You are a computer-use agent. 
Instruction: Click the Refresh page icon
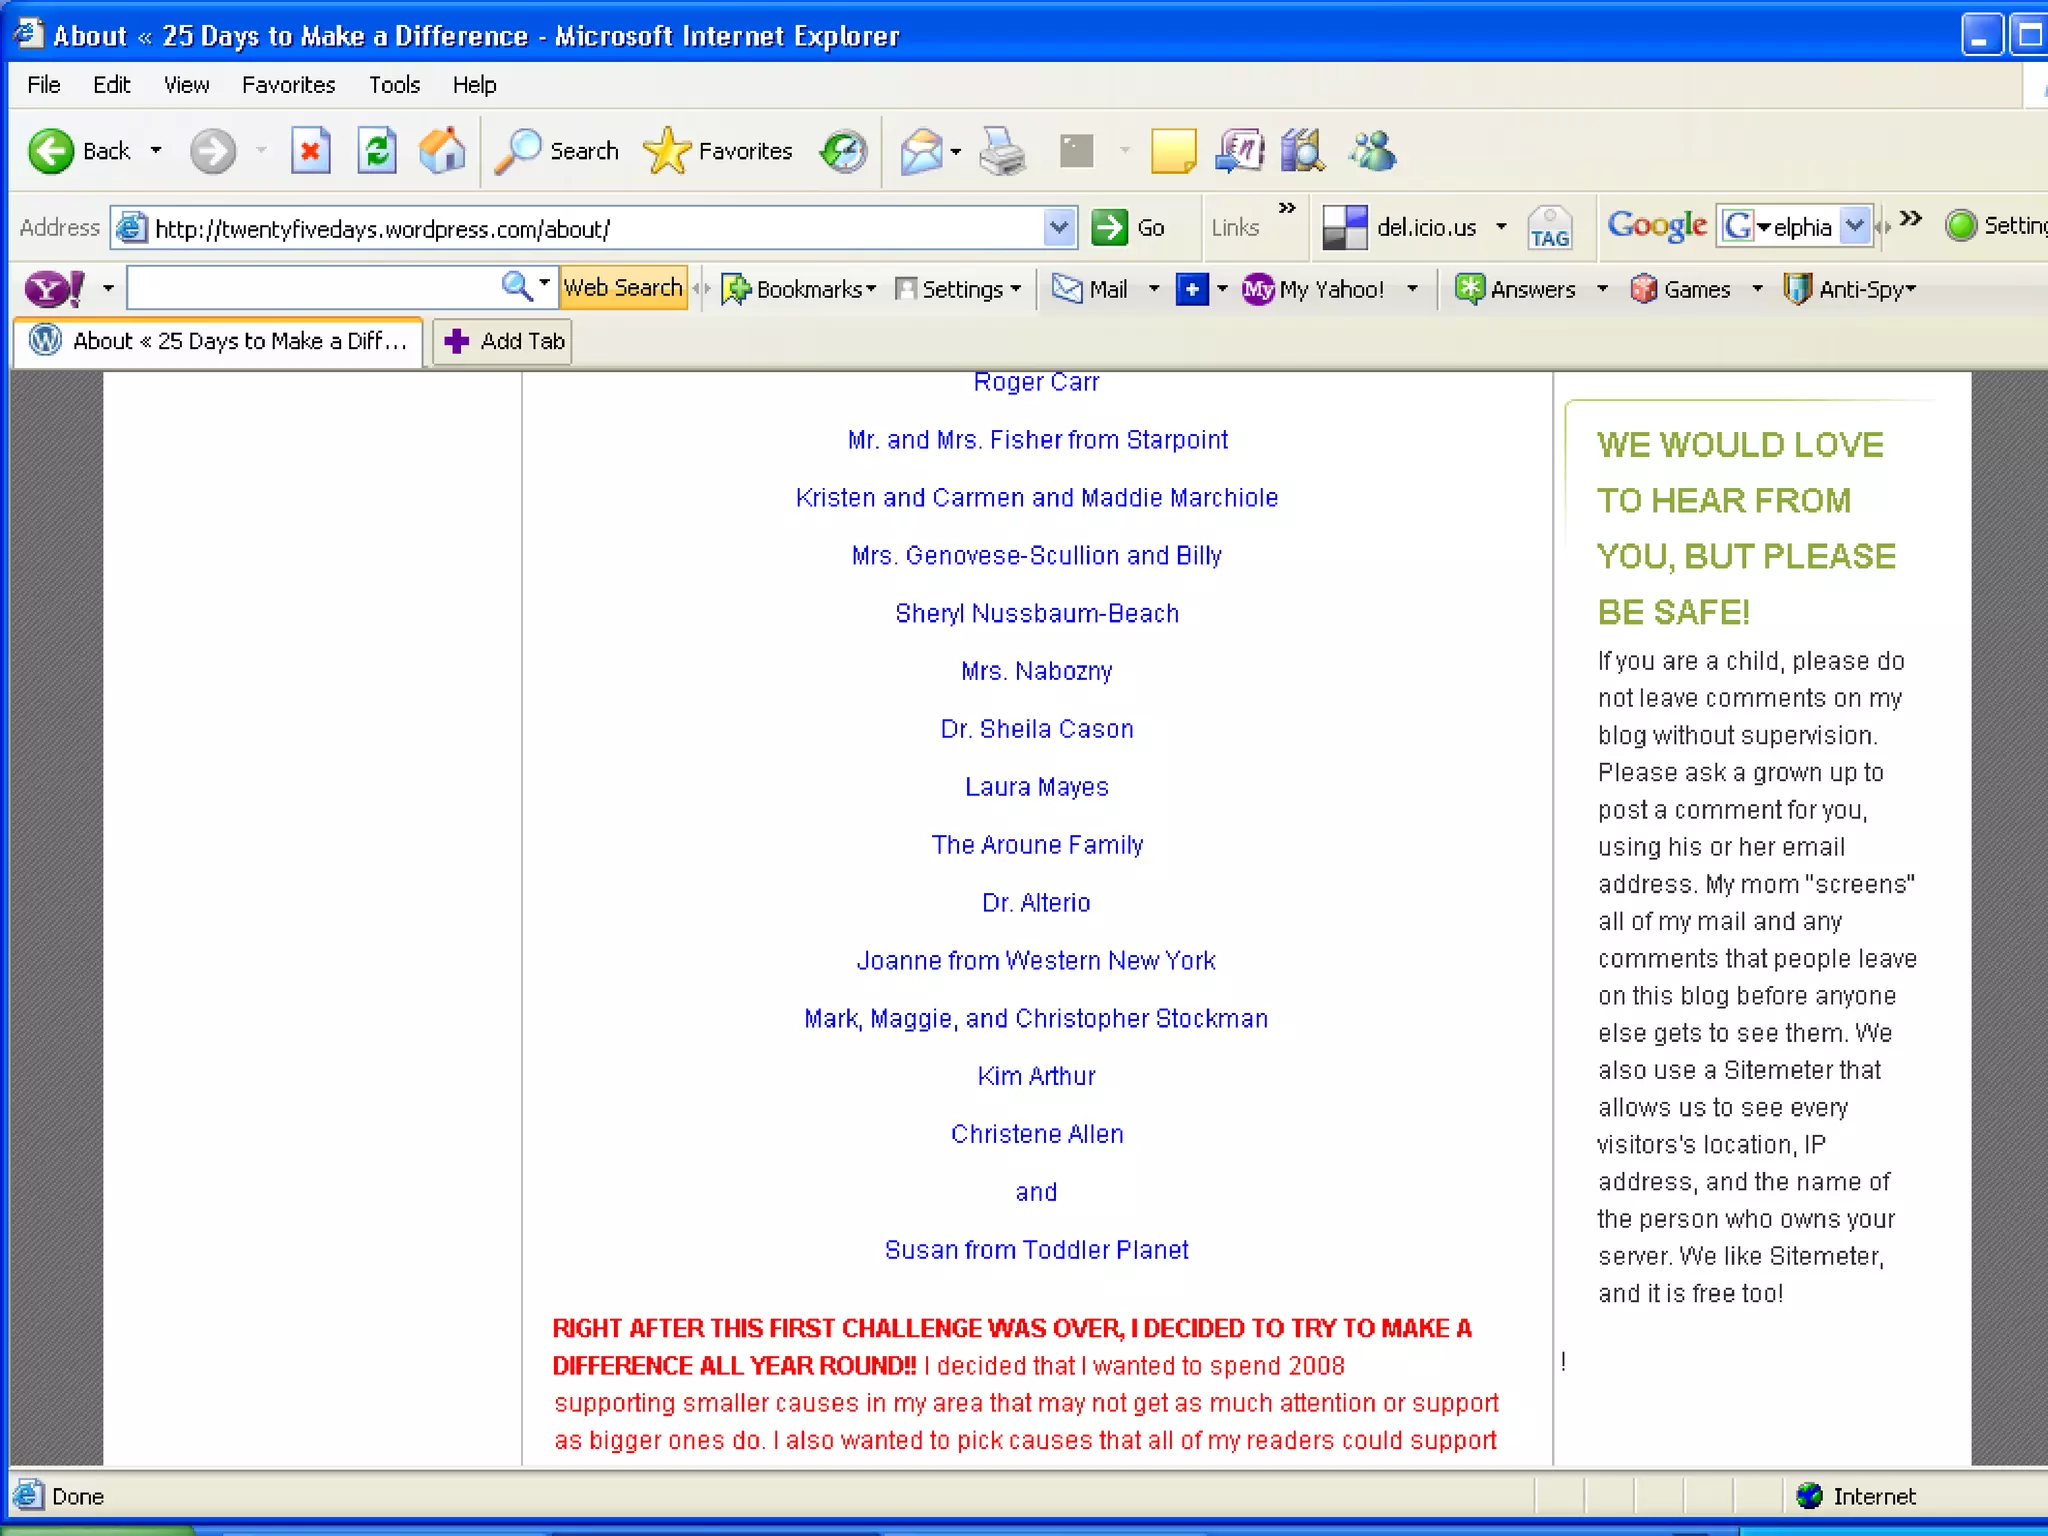pyautogui.click(x=377, y=151)
